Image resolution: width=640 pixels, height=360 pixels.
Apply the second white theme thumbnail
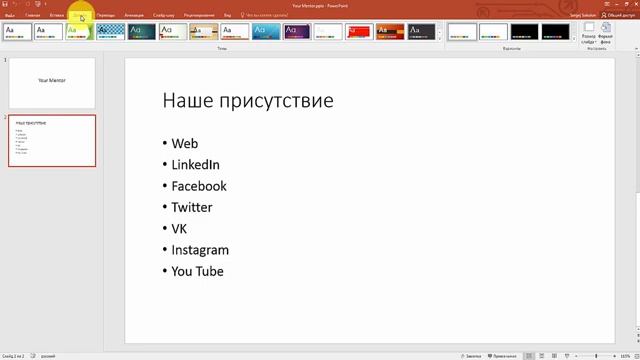click(x=49, y=32)
